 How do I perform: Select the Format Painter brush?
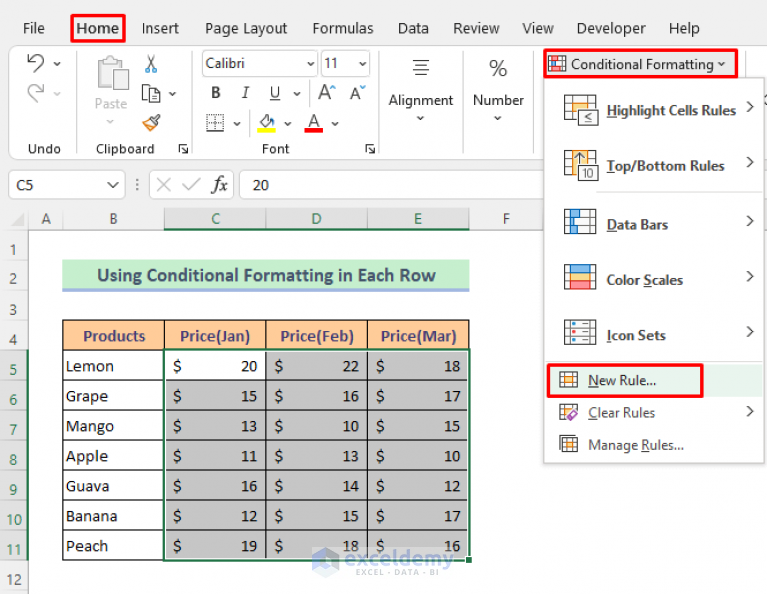pyautogui.click(x=151, y=123)
